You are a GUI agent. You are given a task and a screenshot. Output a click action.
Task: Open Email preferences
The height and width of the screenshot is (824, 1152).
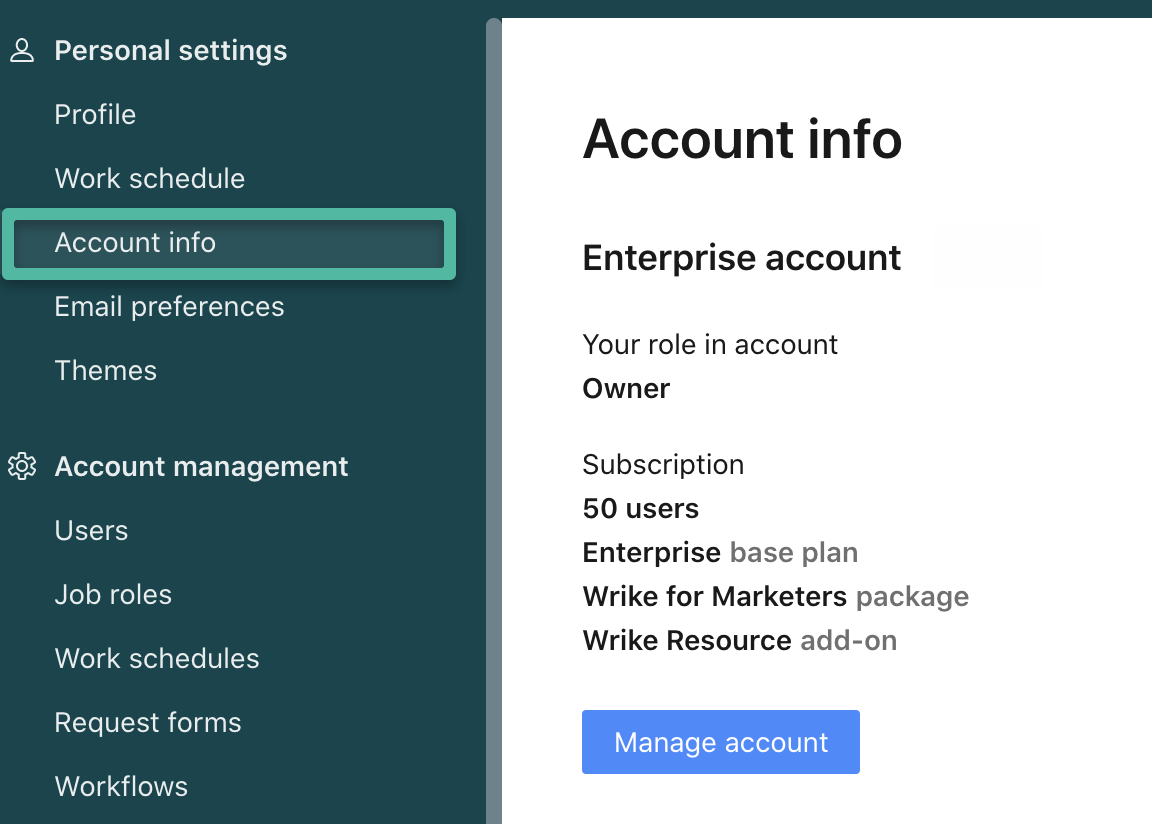[169, 307]
